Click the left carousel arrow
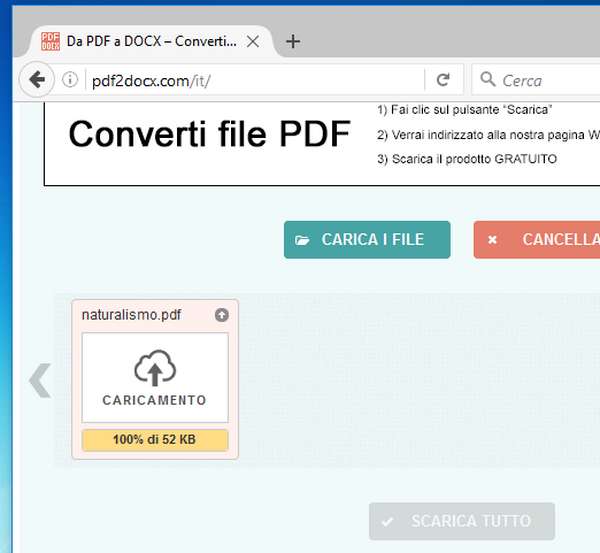Image resolution: width=600 pixels, height=553 pixels. coord(40,380)
